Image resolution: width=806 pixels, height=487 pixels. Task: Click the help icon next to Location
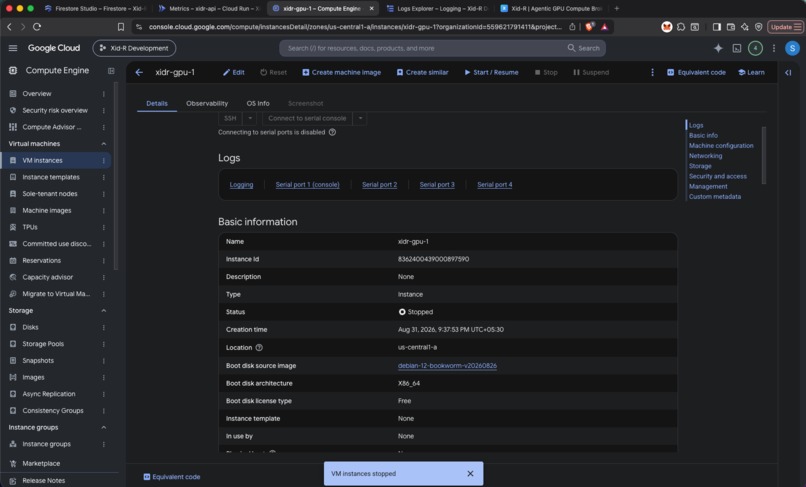(x=259, y=348)
